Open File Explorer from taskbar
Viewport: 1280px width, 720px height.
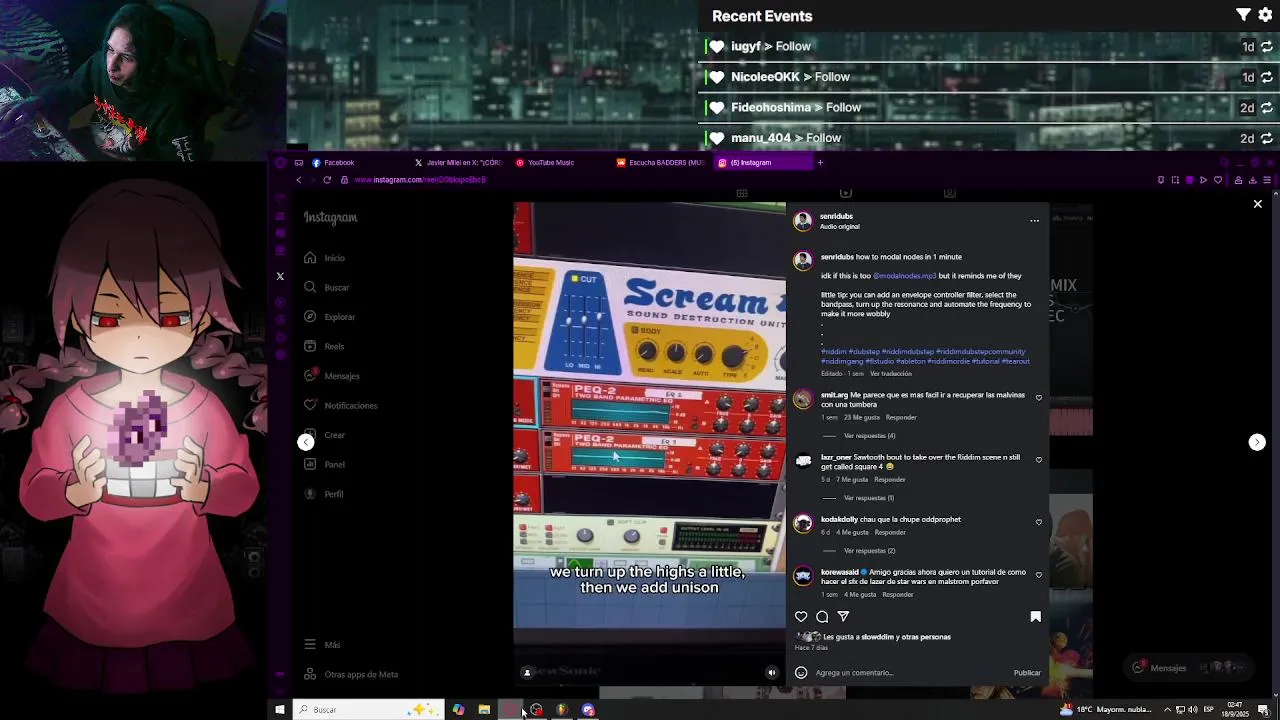pos(484,710)
